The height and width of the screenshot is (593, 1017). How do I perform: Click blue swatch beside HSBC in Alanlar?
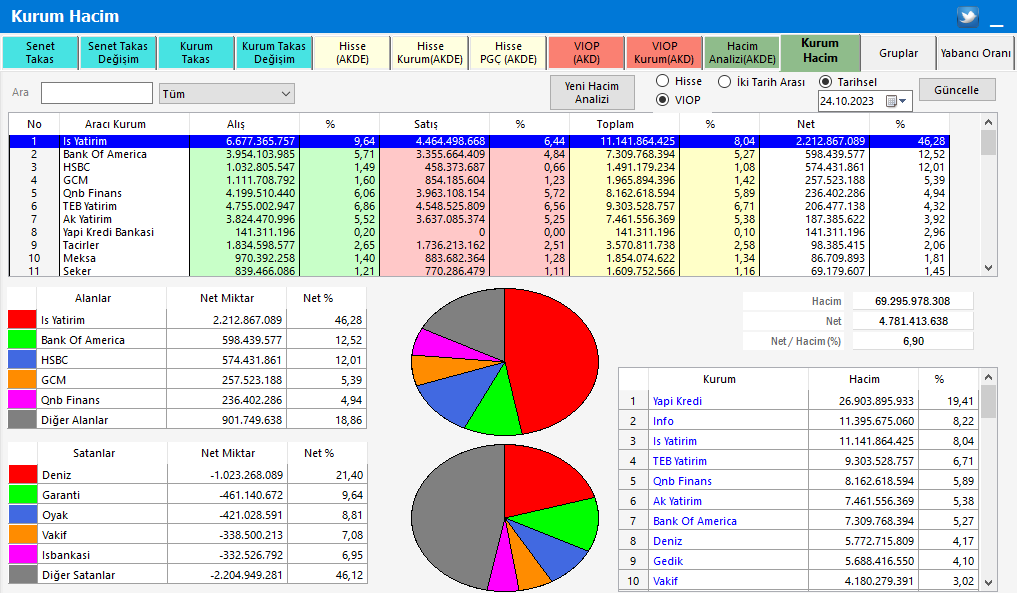[x=22, y=359]
